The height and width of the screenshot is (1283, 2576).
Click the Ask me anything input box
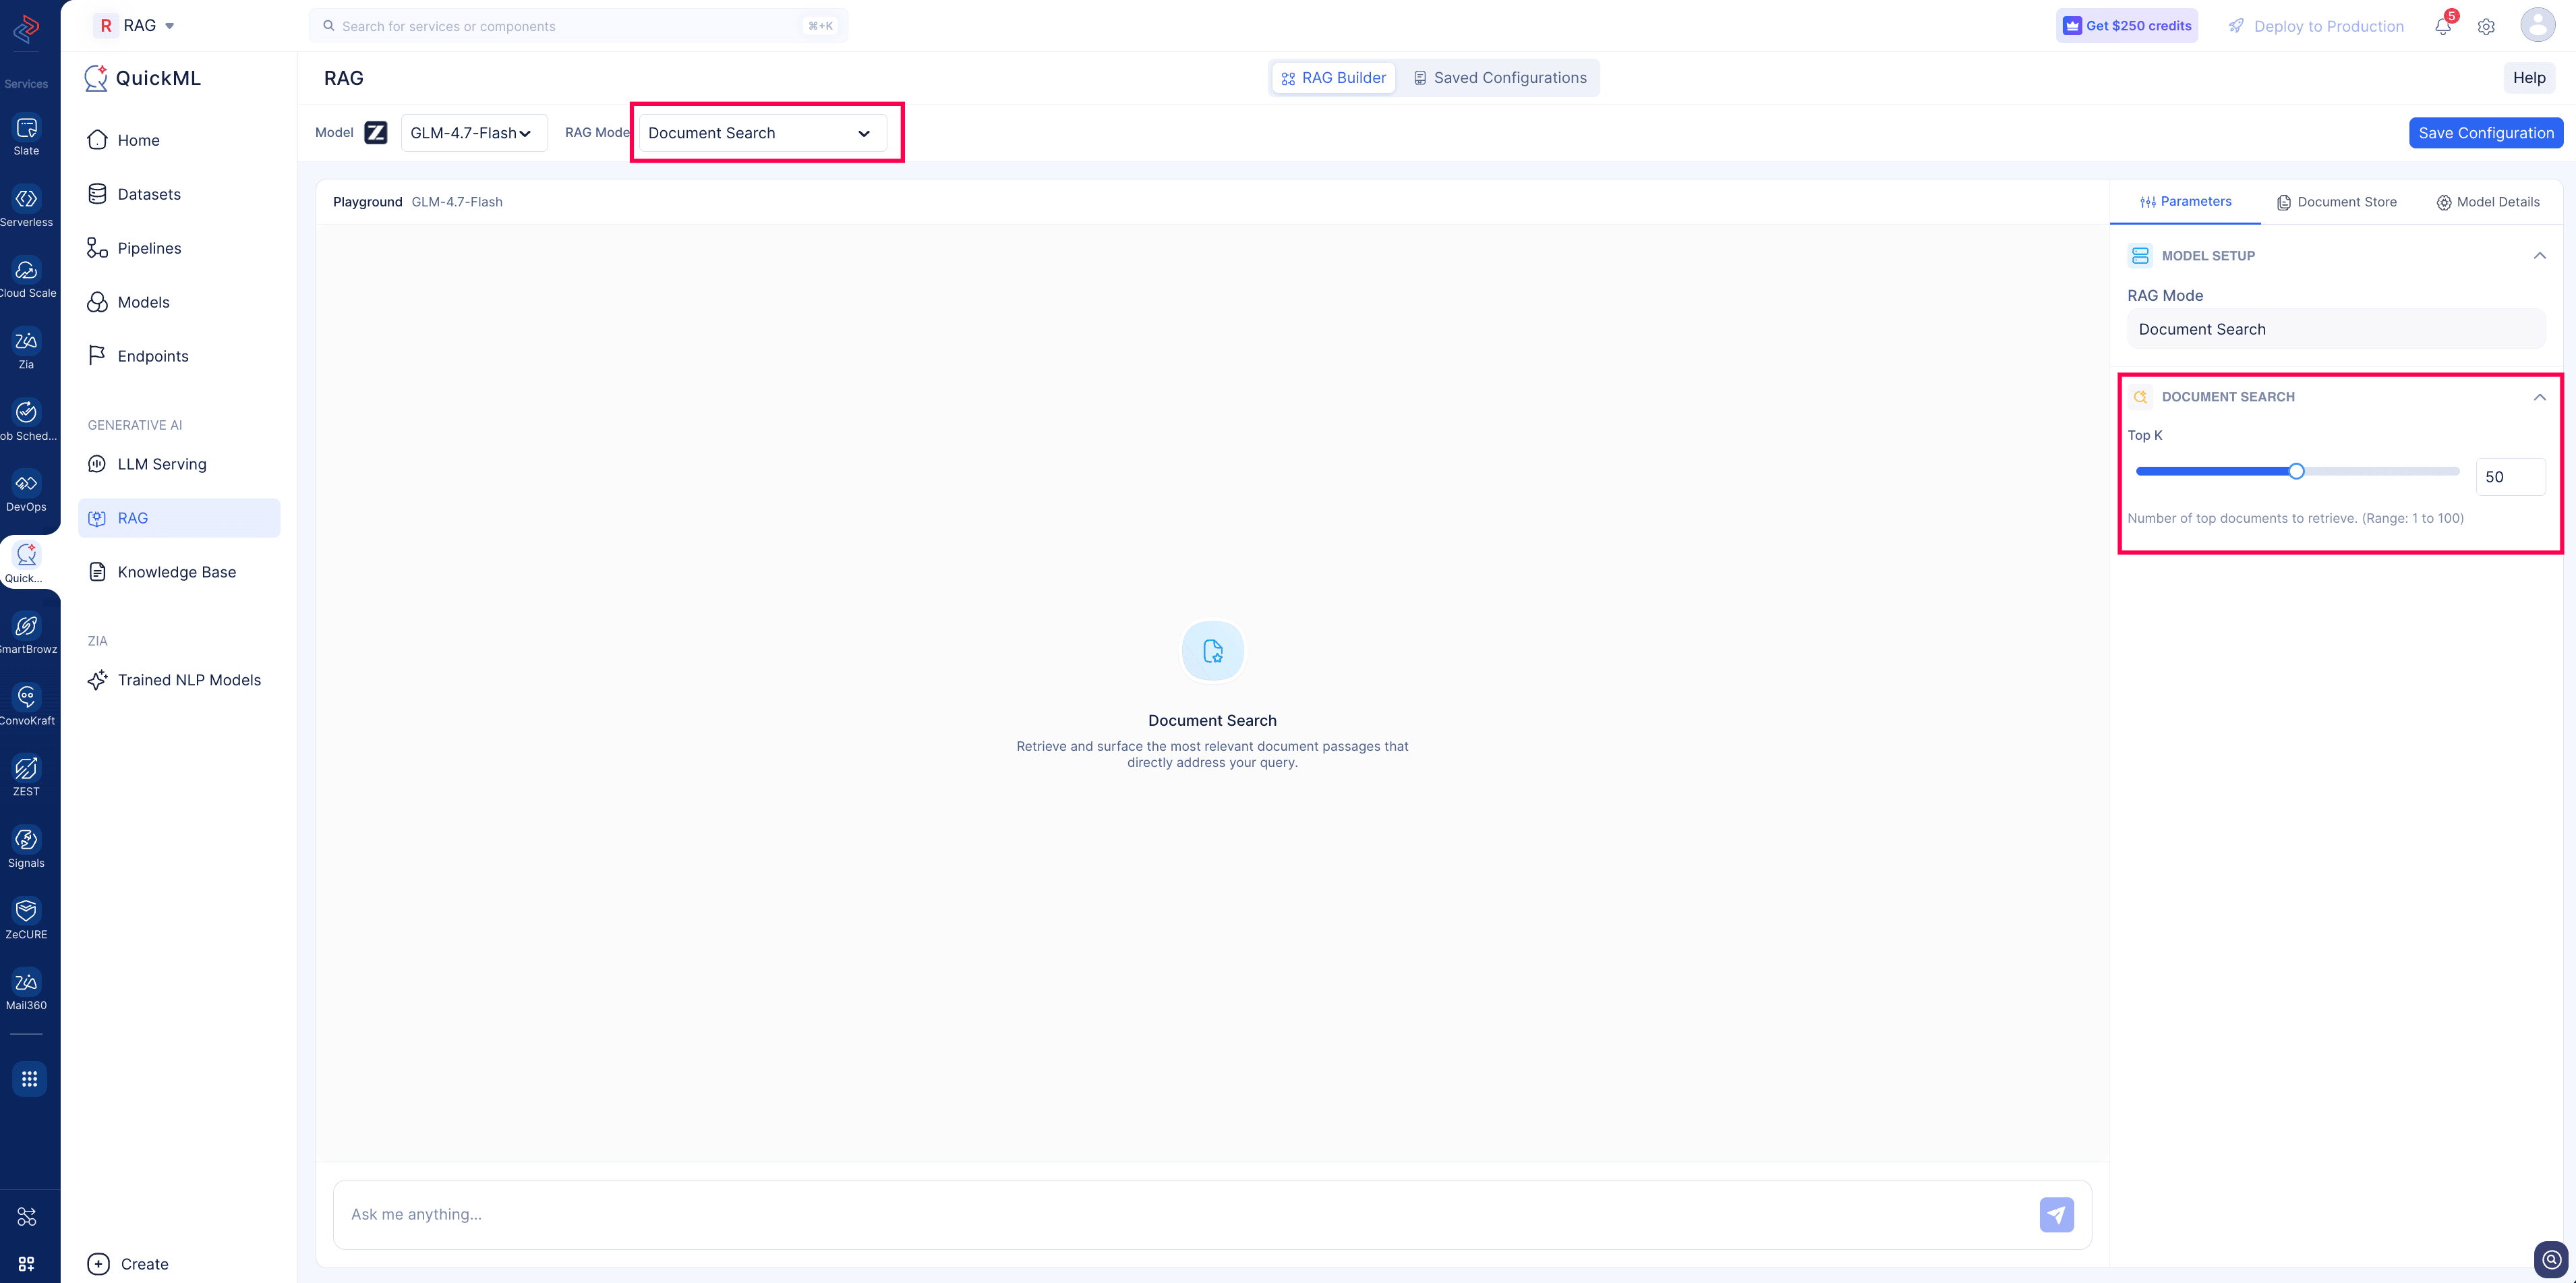pyautogui.click(x=1212, y=1215)
